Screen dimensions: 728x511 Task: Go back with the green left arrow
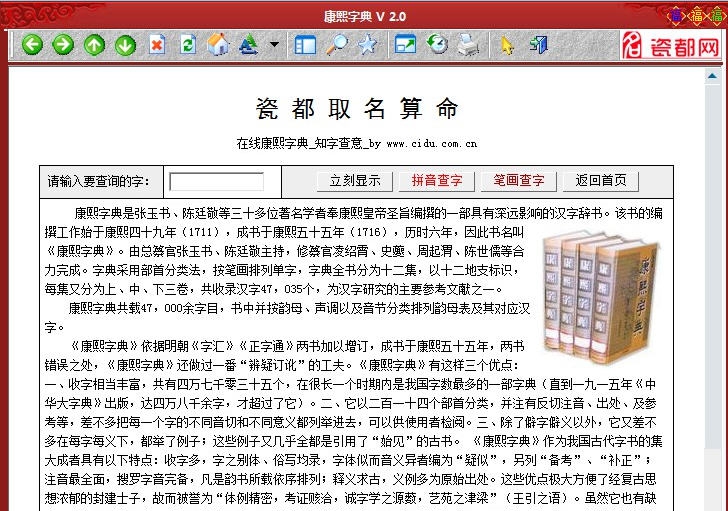[x=32, y=45]
